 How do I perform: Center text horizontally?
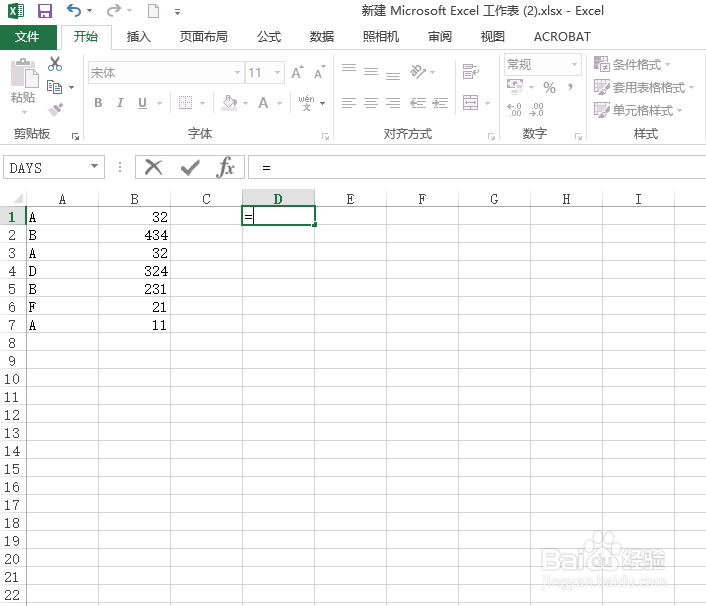(x=371, y=103)
